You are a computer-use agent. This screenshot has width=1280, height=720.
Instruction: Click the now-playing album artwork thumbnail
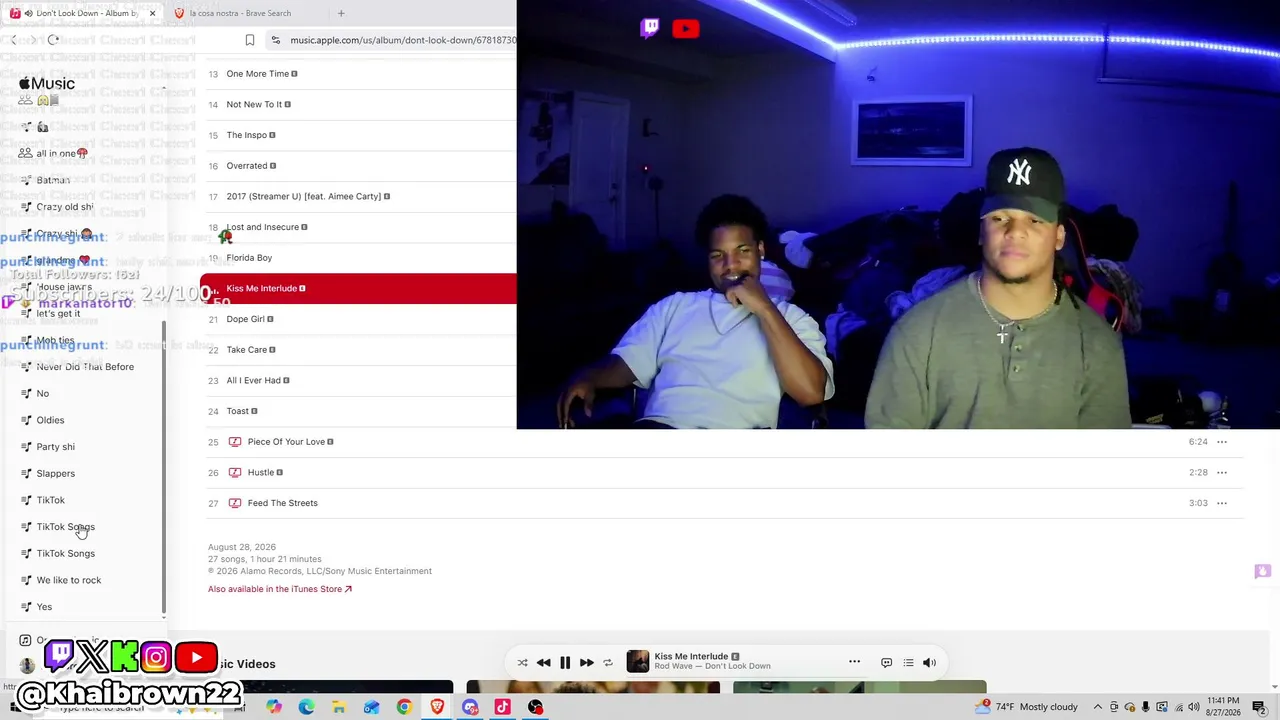[x=638, y=662]
